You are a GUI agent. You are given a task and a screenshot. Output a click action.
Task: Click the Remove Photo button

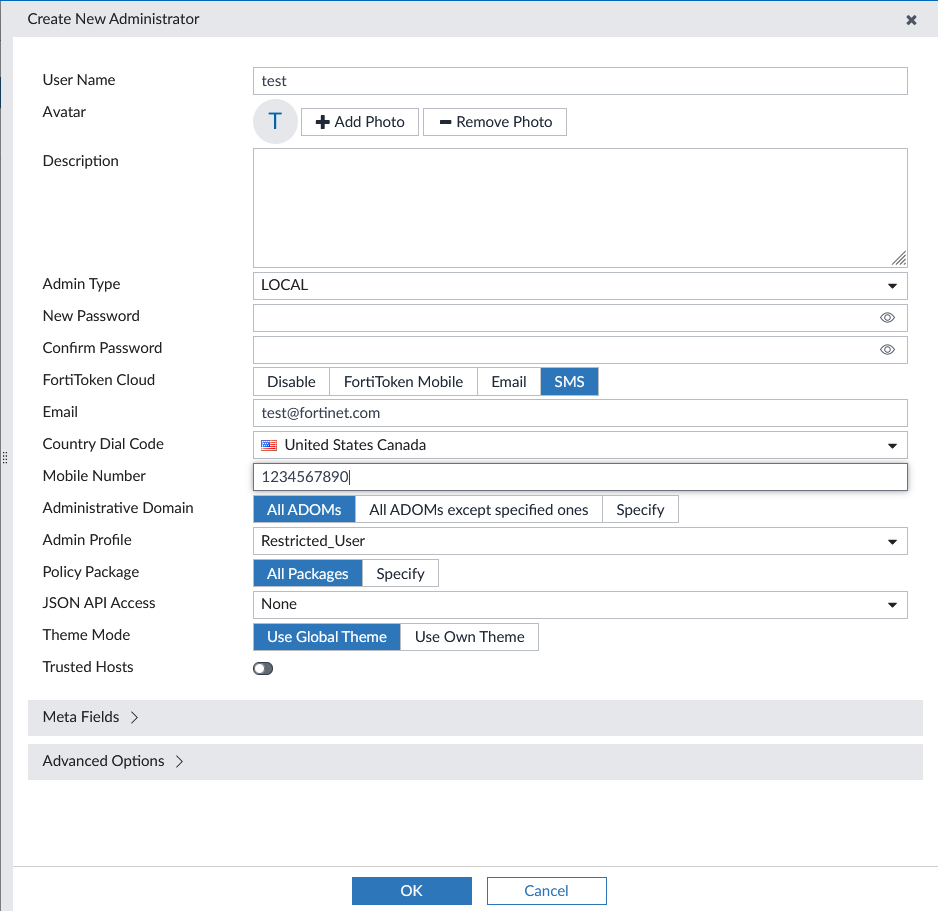(495, 122)
